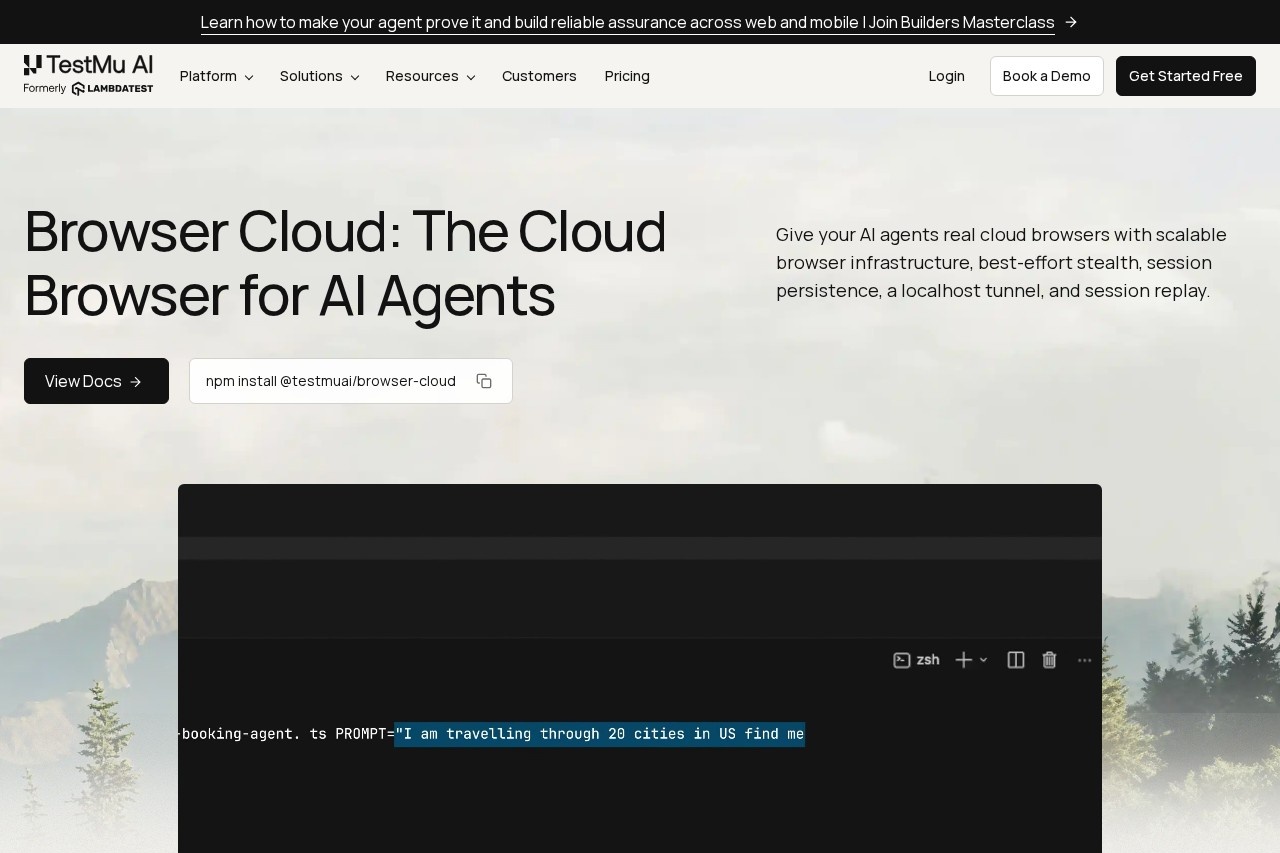
Task: Go to the Customers page
Action: [539, 76]
